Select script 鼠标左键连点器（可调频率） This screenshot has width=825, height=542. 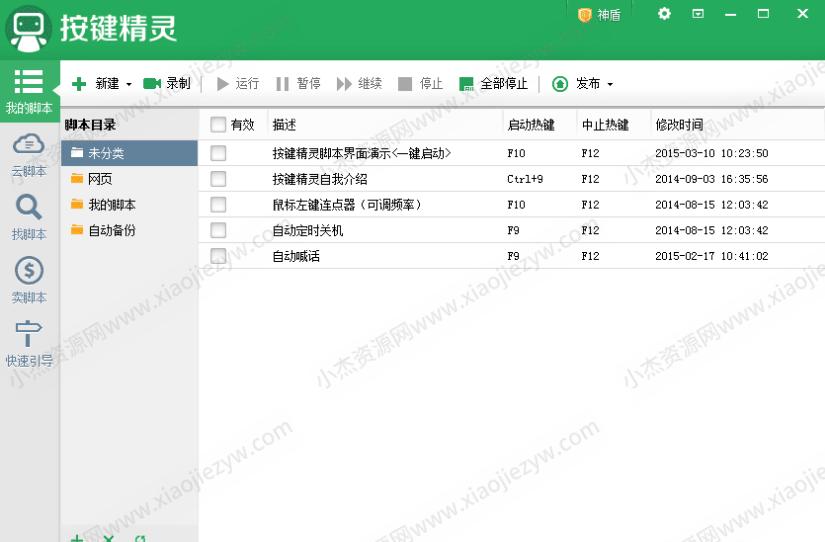(347, 205)
